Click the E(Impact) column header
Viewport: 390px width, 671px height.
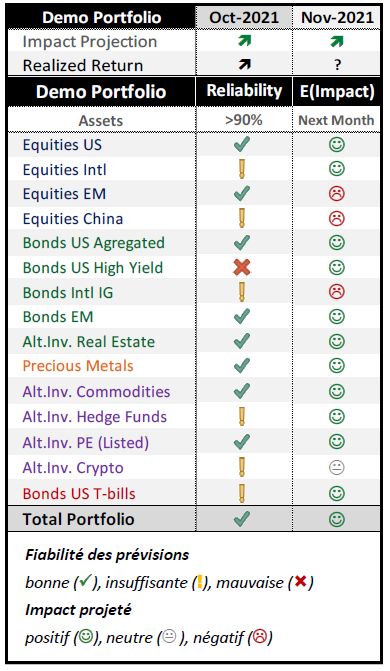pos(337,92)
